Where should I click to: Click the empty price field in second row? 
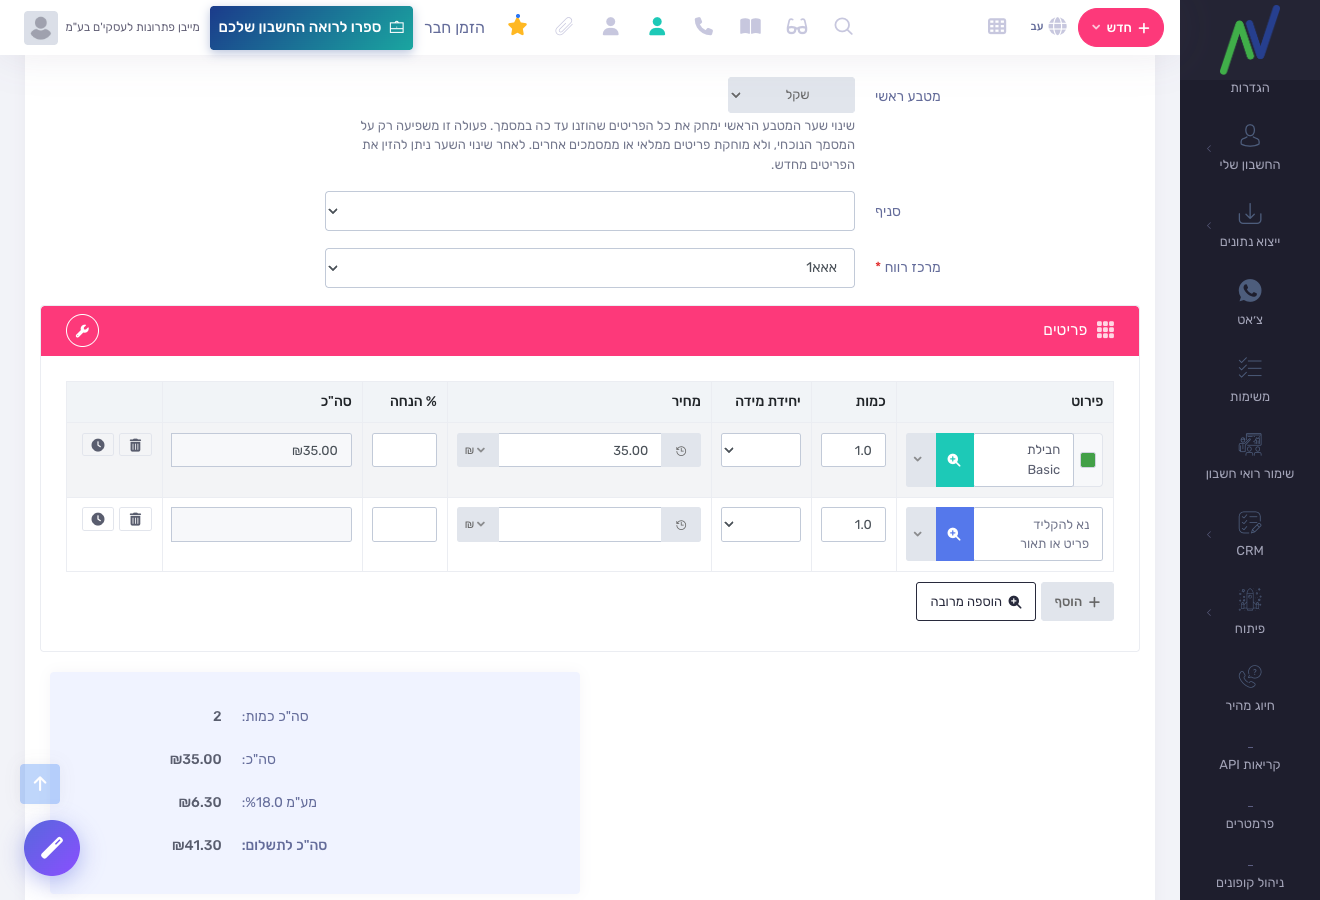(580, 524)
